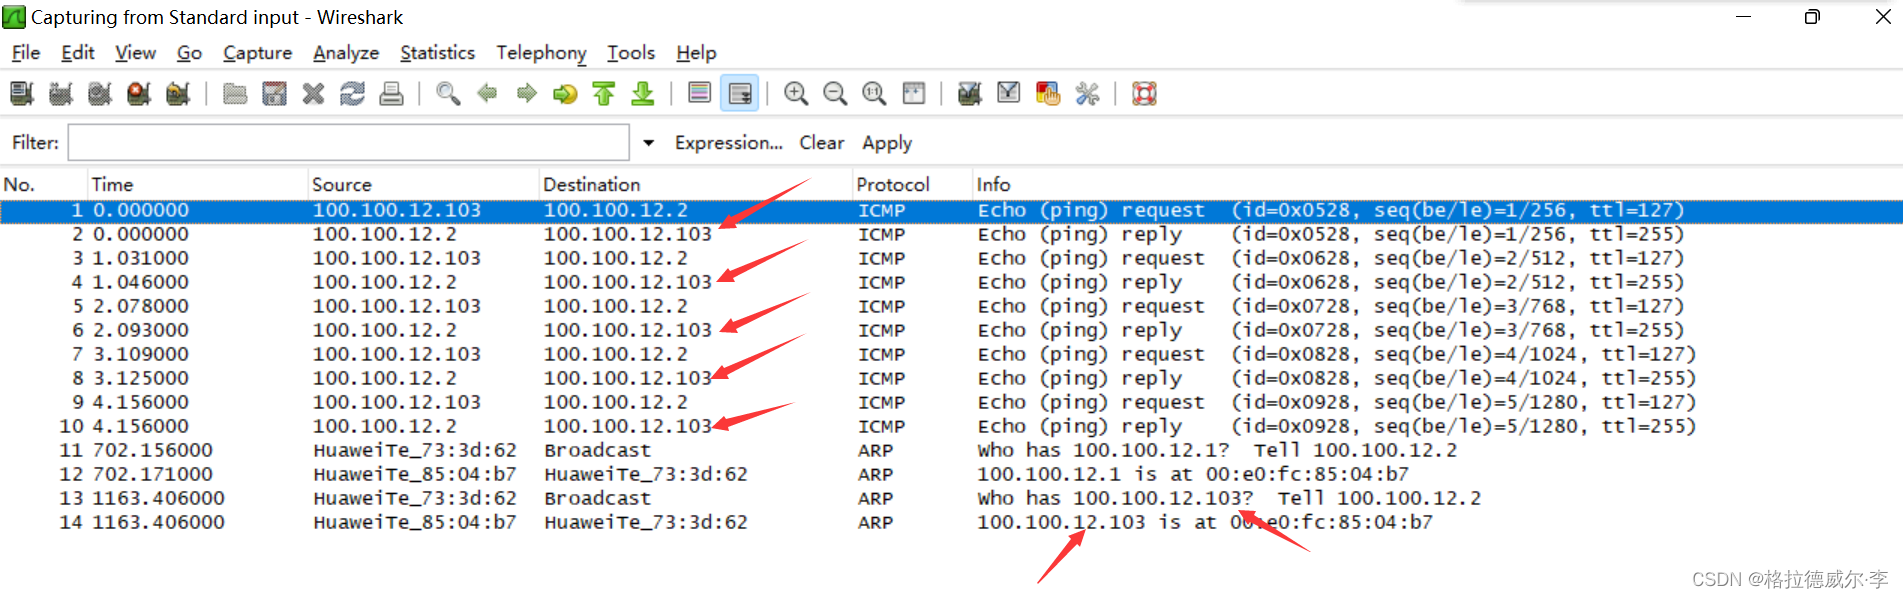Sort by the No. column header
The height and width of the screenshot is (598, 1903).
click(43, 184)
